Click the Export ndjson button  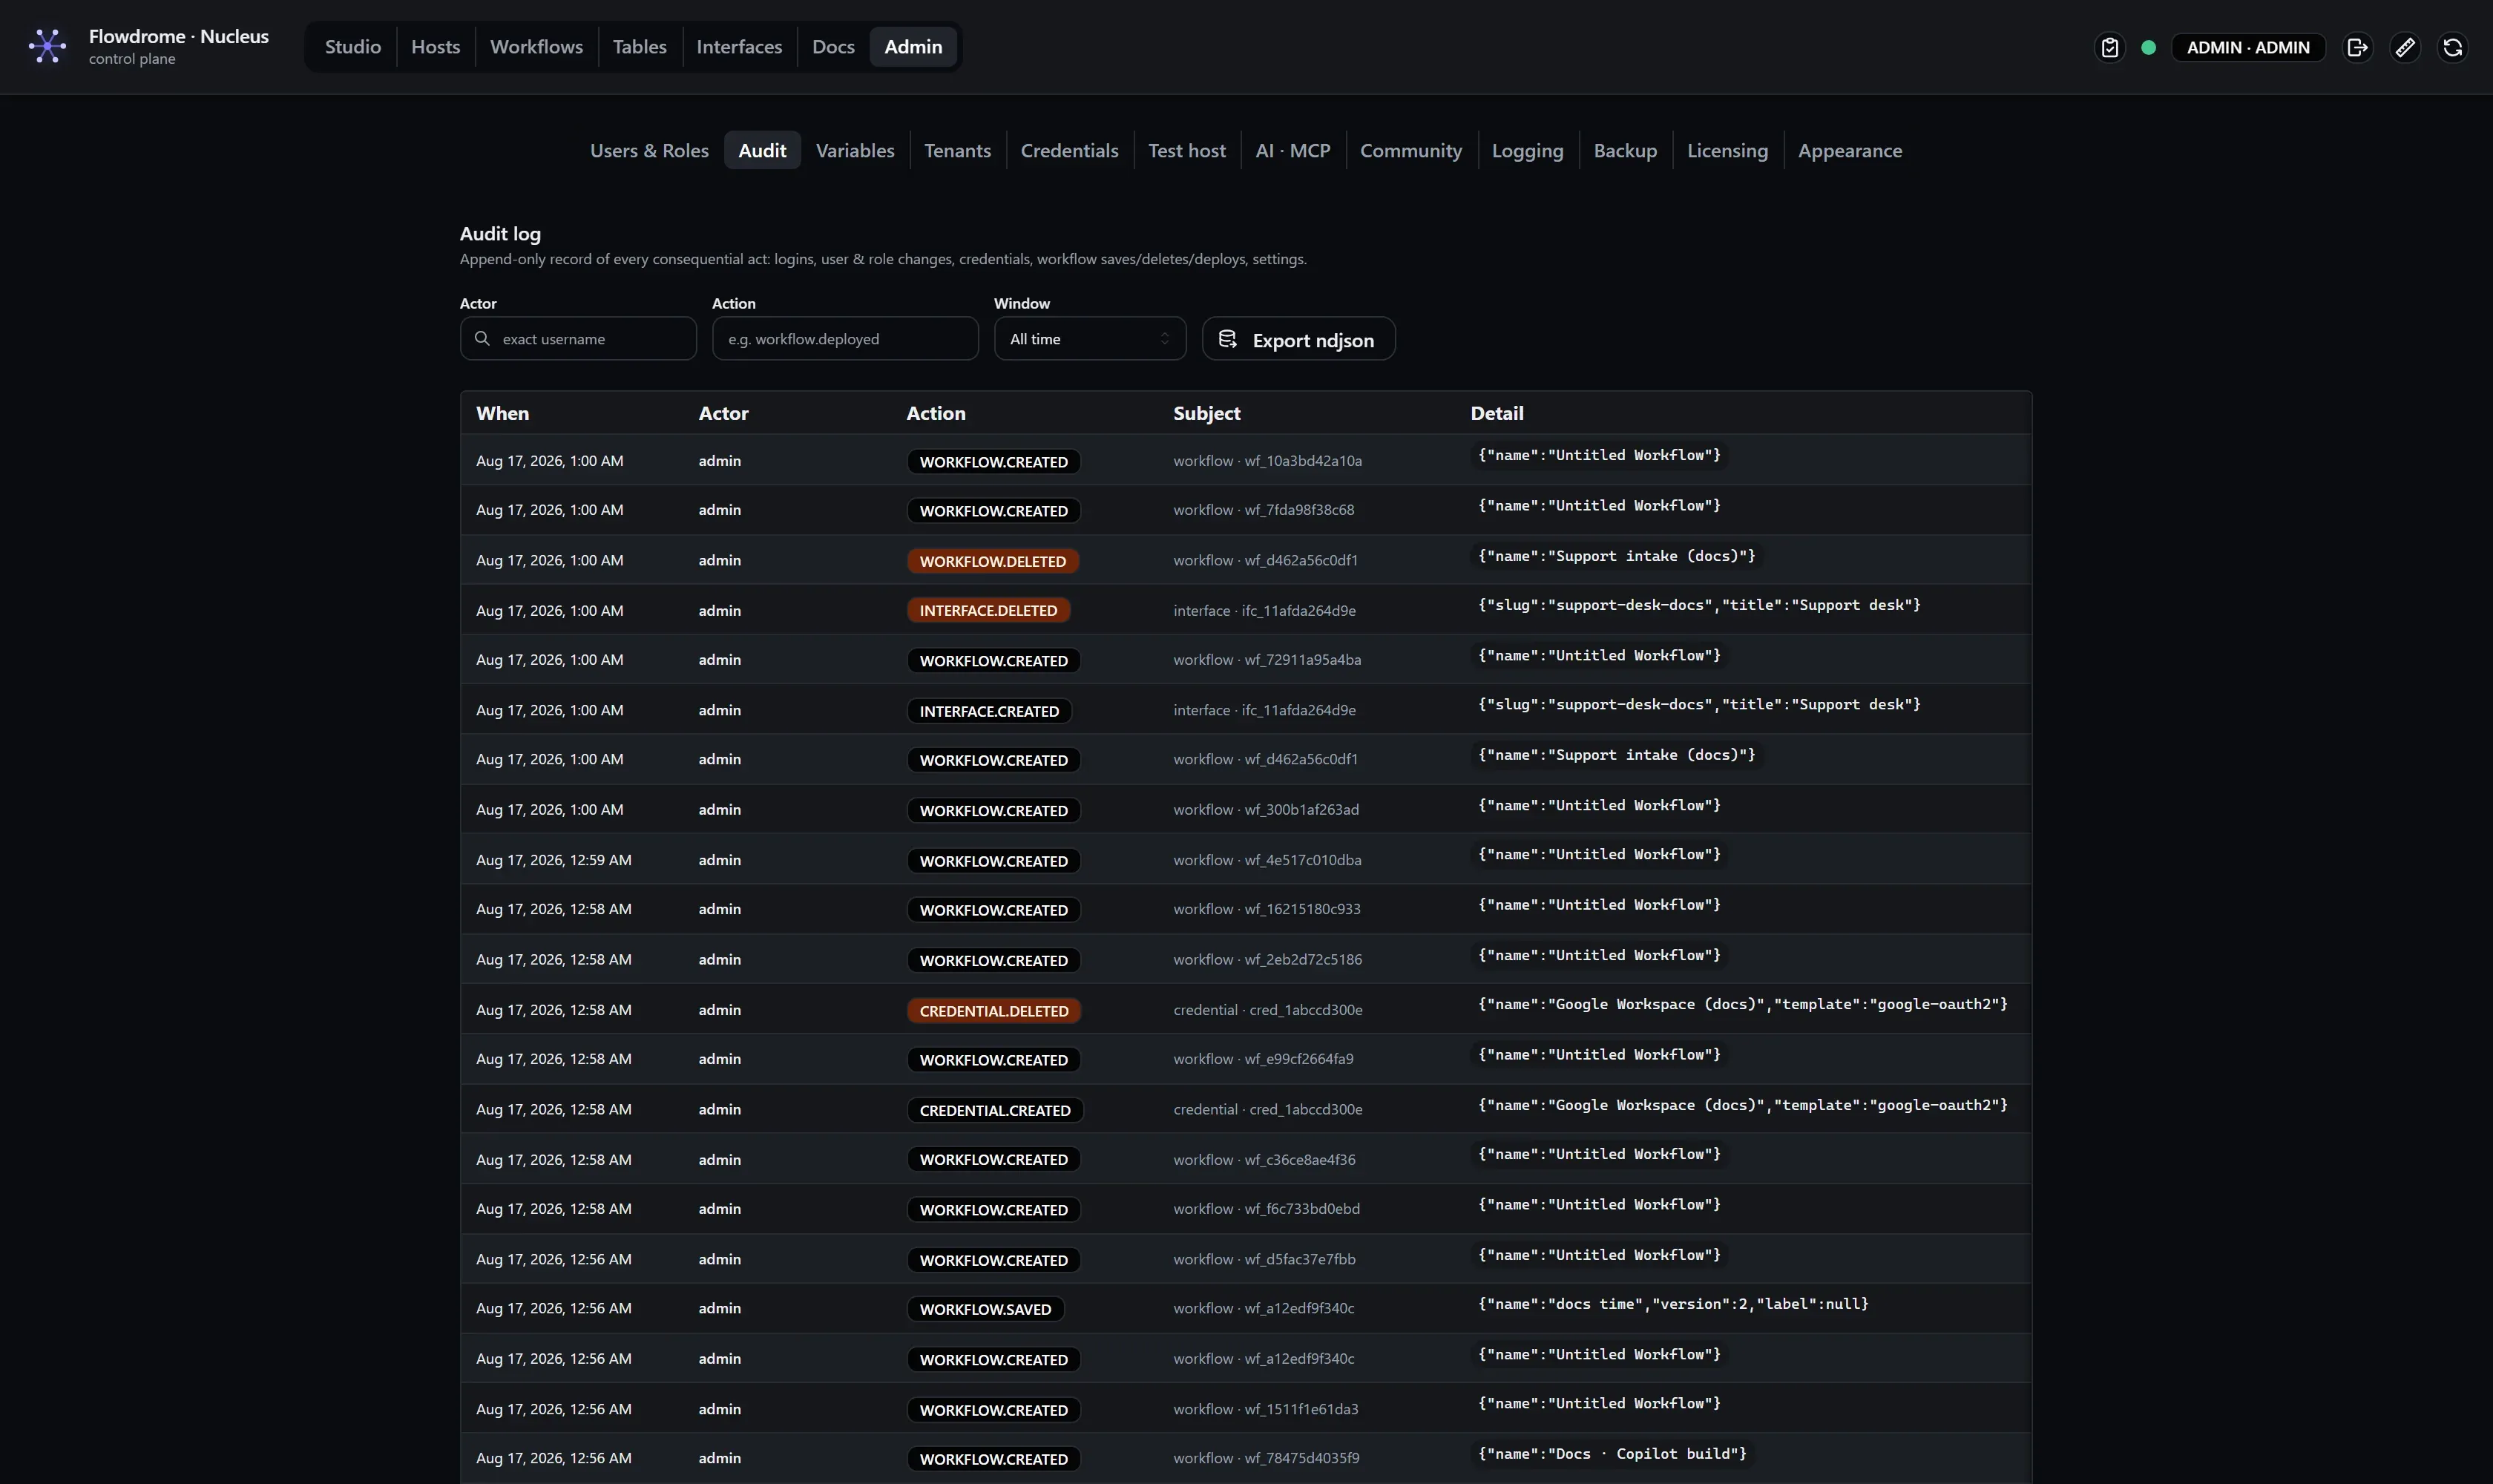1298,339
